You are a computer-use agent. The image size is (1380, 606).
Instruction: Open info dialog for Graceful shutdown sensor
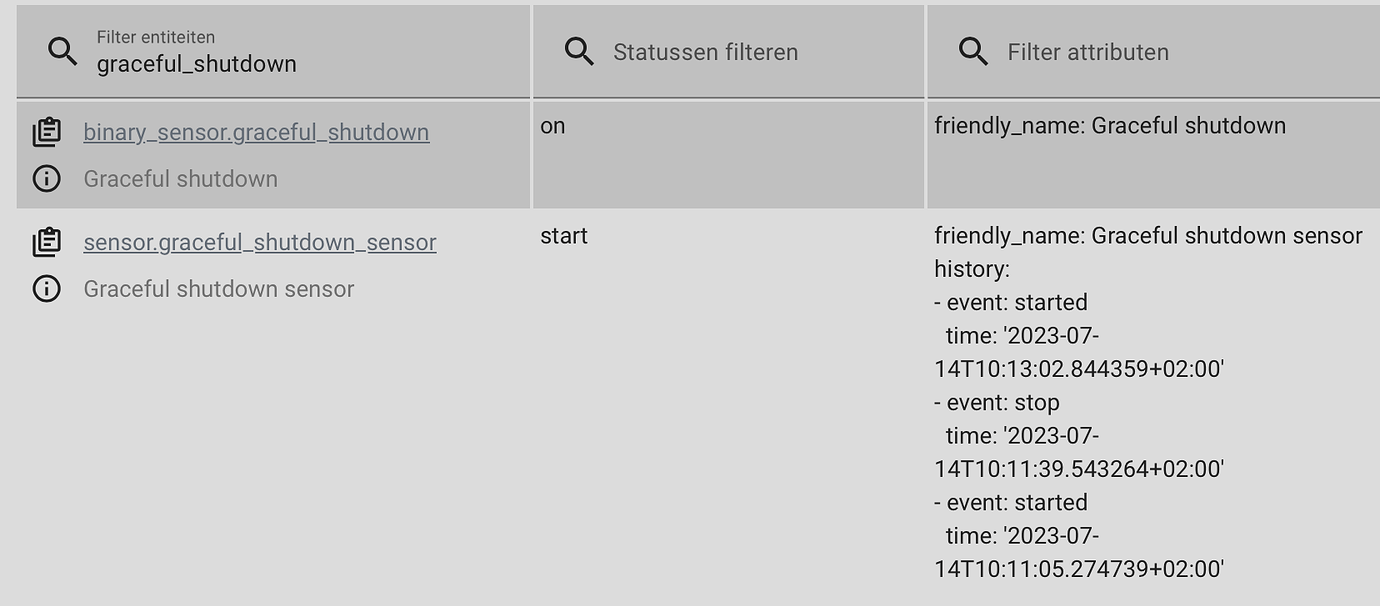[x=47, y=288]
